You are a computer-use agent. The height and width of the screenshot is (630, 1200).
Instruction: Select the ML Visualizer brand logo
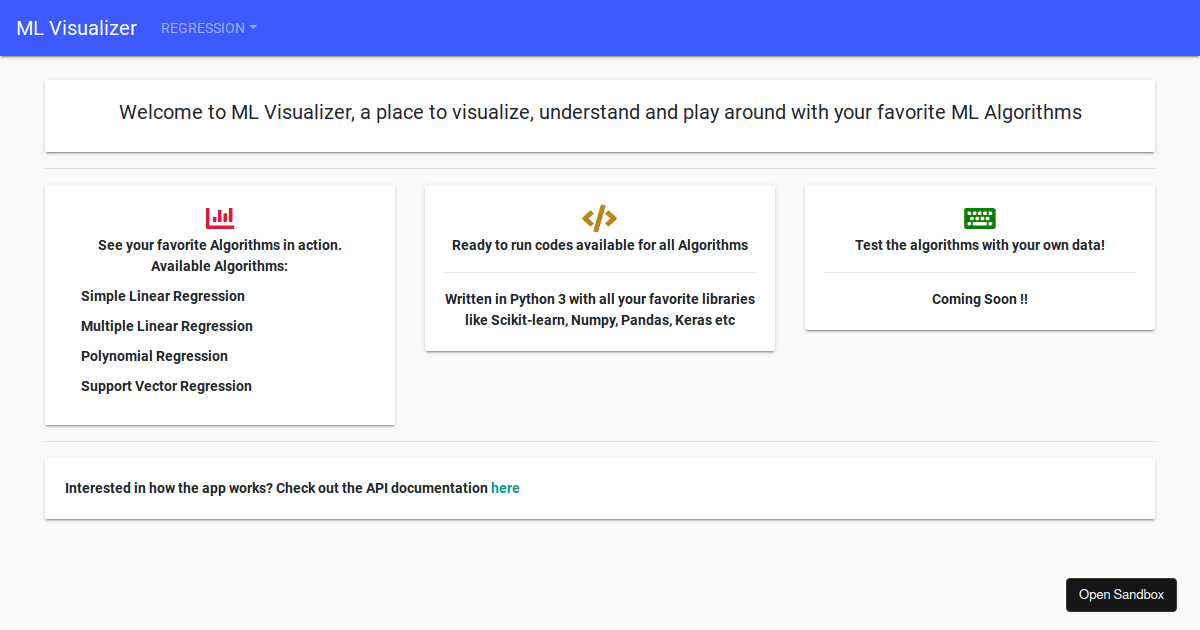pos(75,28)
